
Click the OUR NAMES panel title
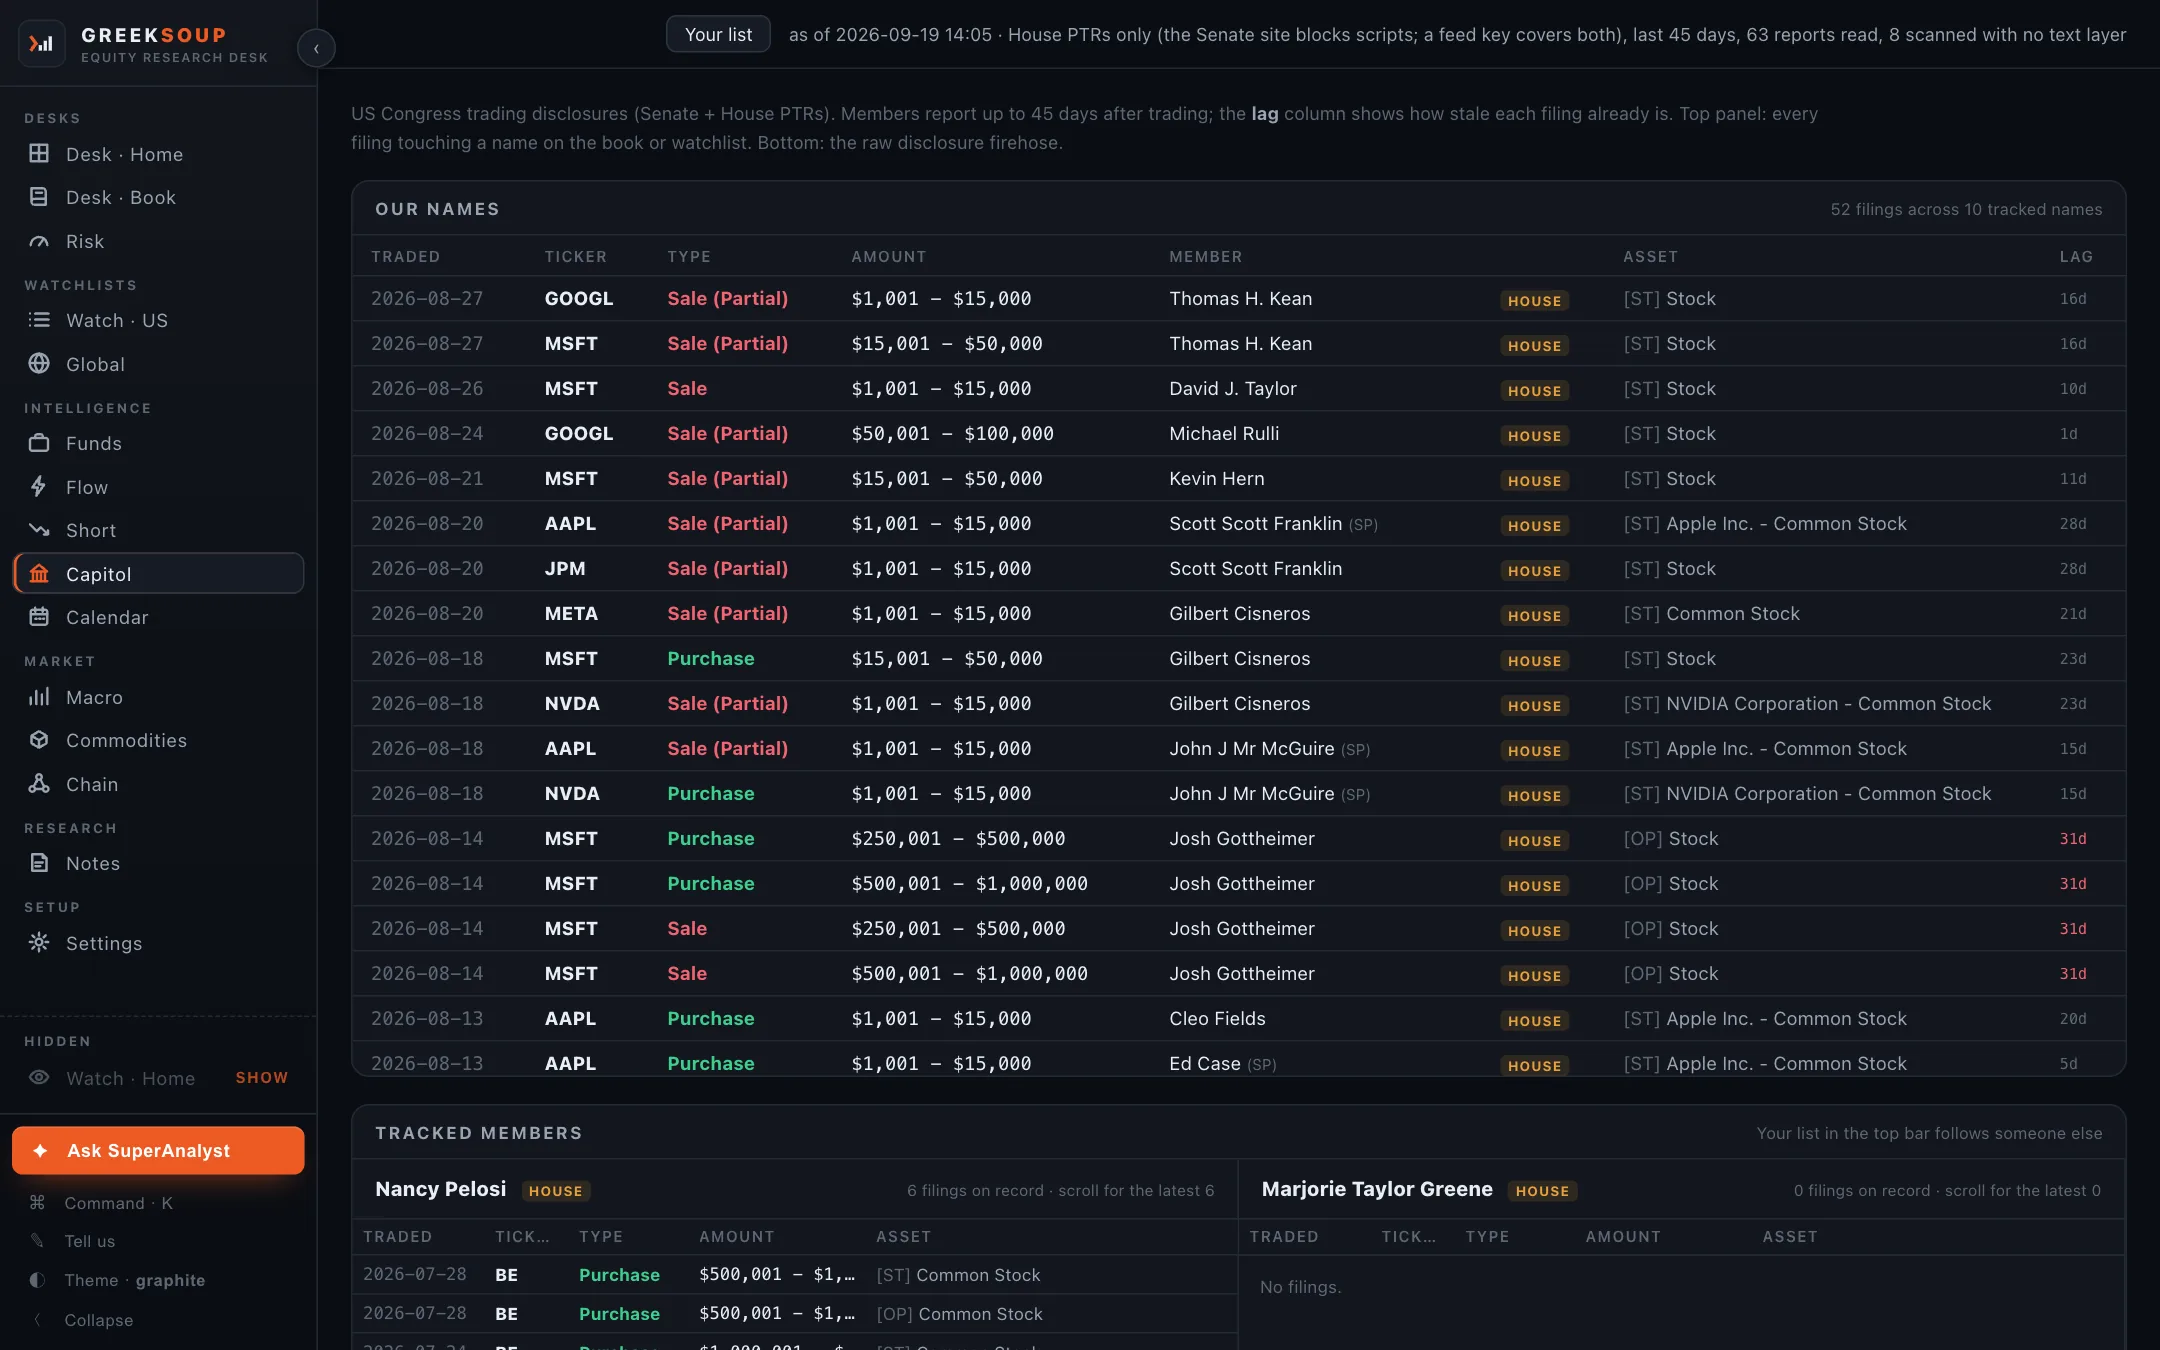point(437,209)
